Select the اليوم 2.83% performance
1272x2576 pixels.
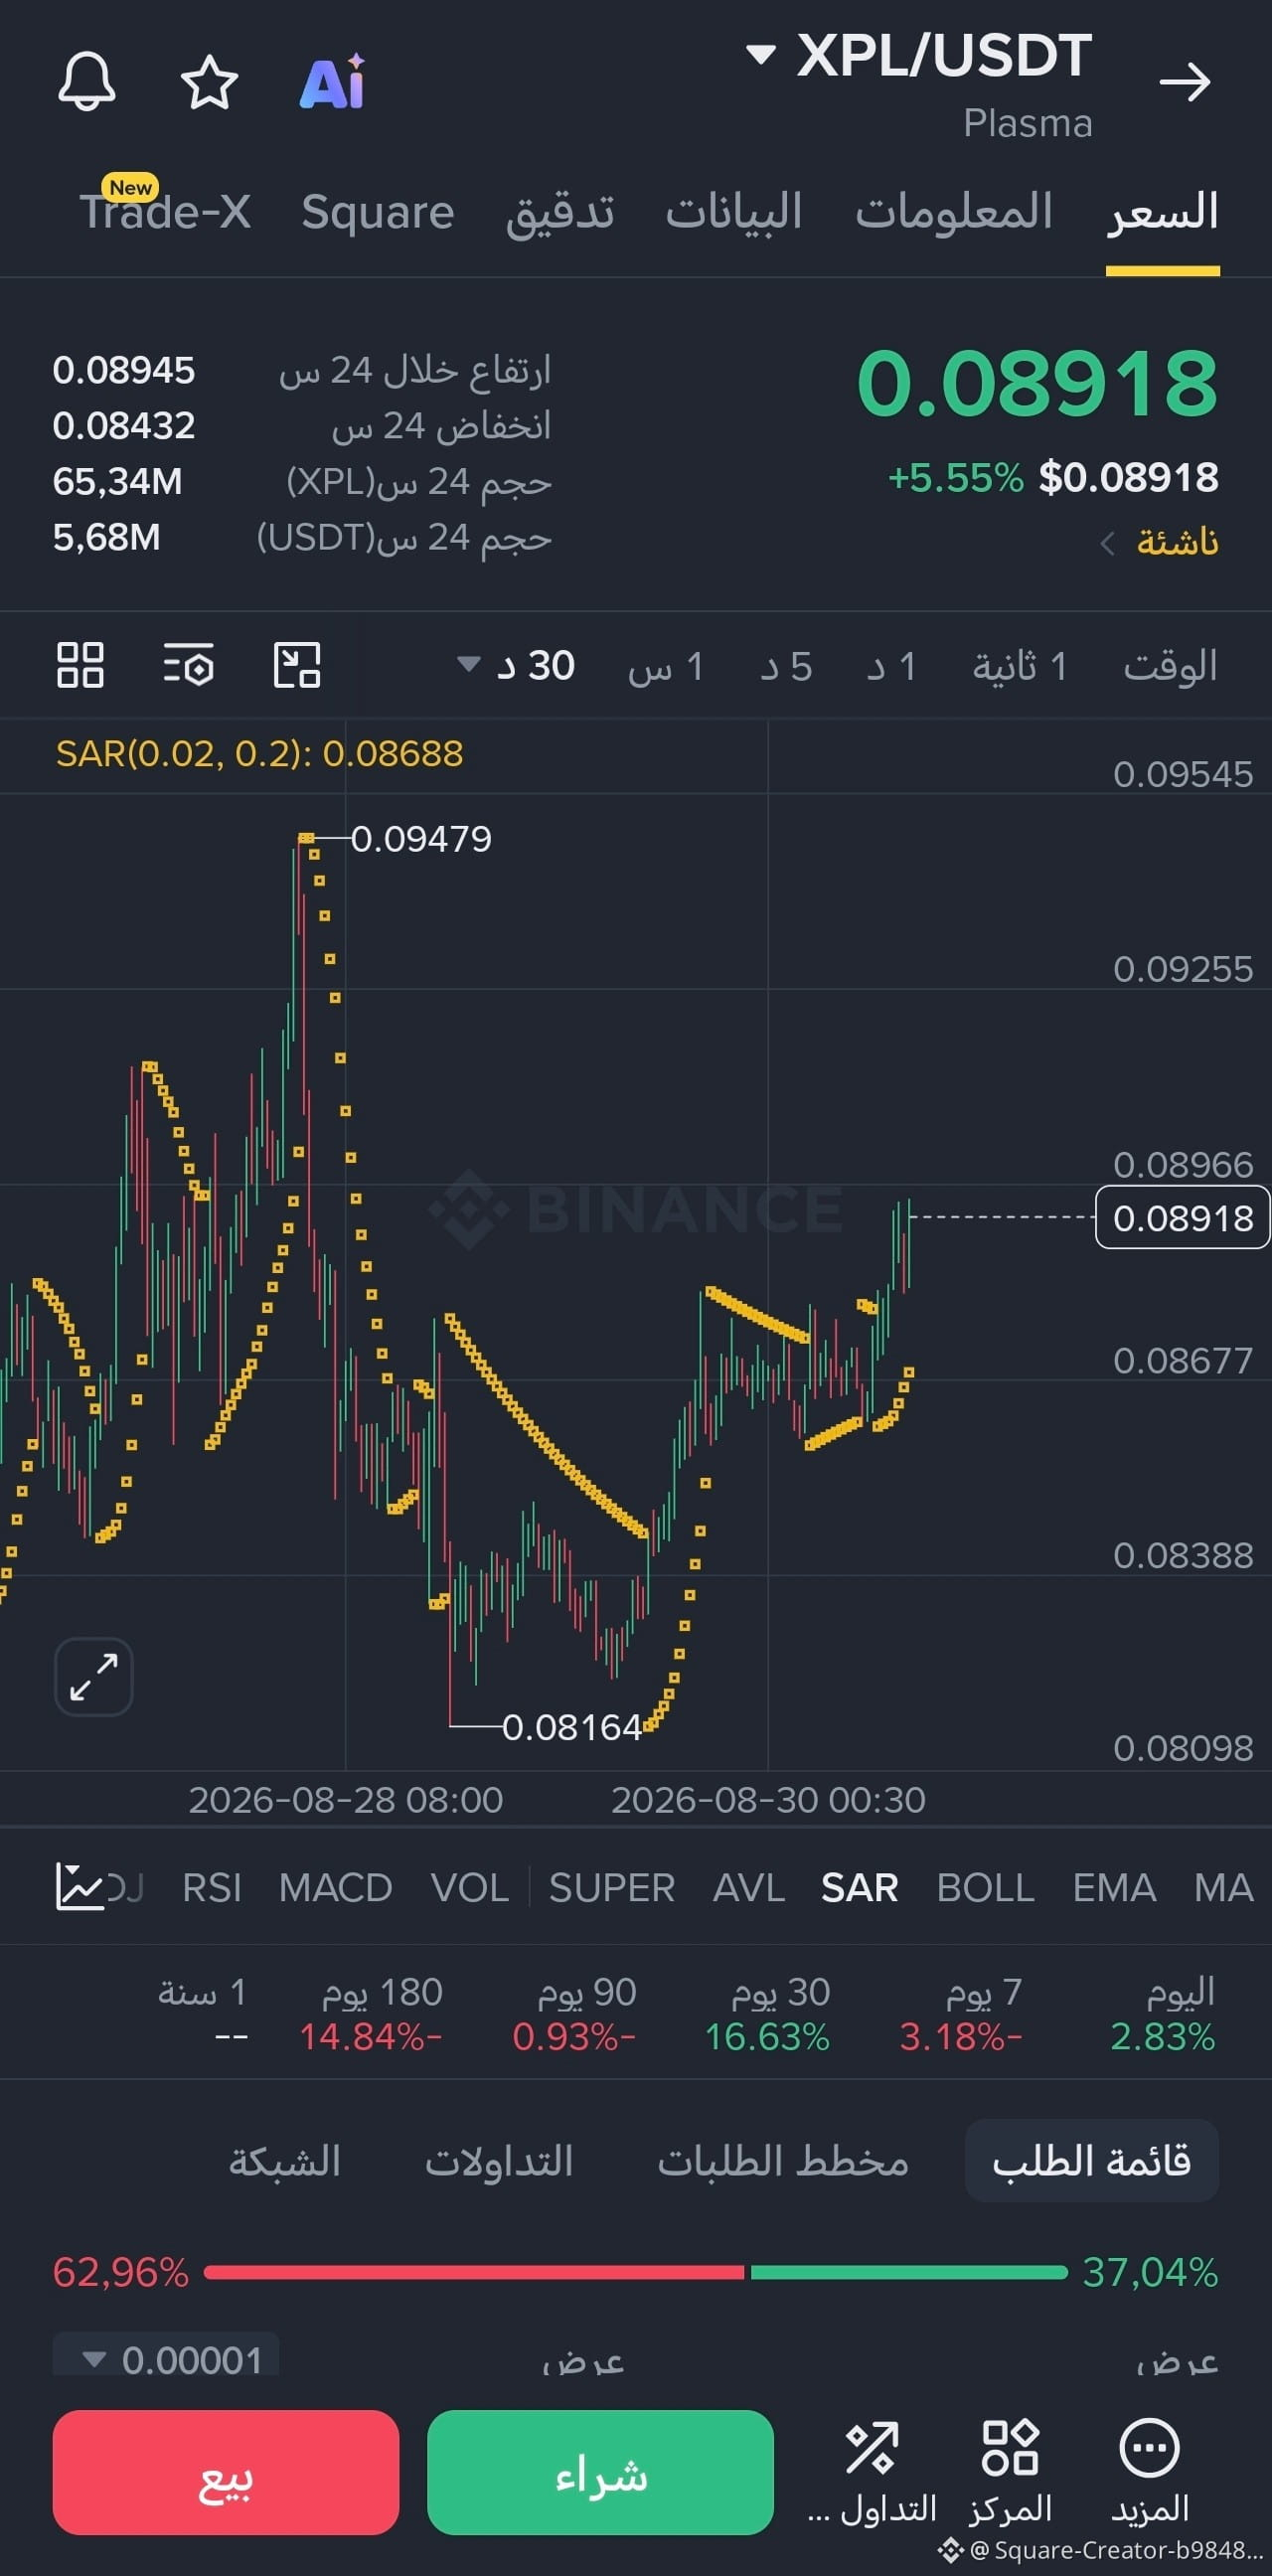(1163, 2013)
